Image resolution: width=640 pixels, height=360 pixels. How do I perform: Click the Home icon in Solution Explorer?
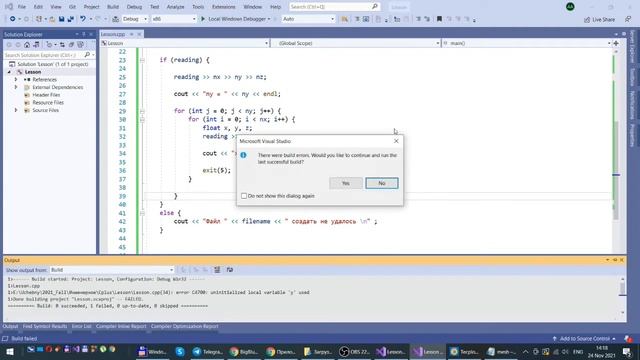(27, 44)
